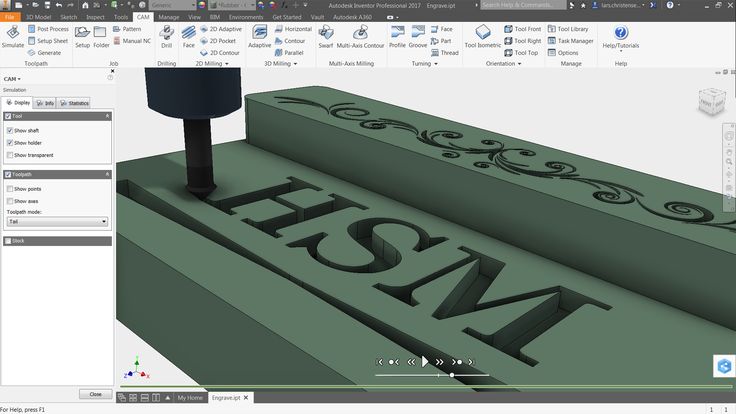This screenshot has height=414, width=736.
Task: Select the Parallel milling strategy
Action: (x=289, y=53)
